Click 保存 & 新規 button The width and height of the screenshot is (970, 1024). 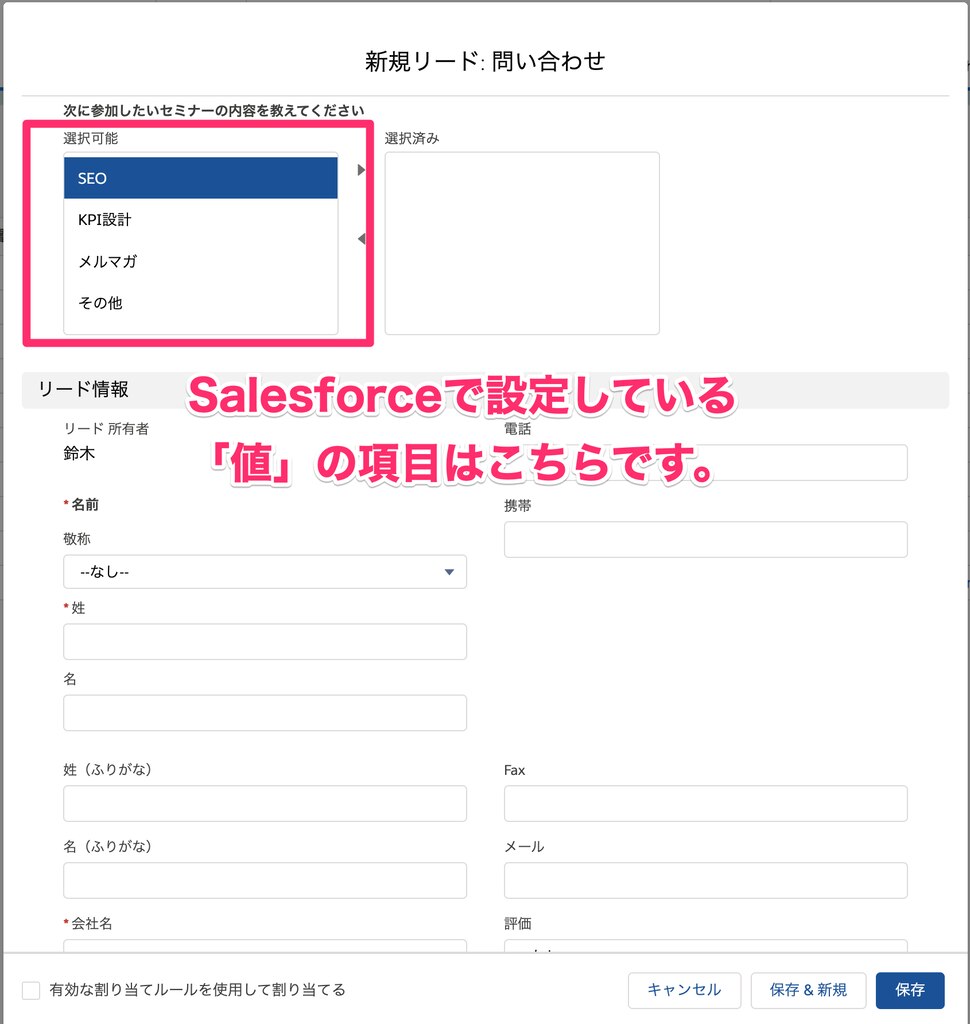click(808, 990)
